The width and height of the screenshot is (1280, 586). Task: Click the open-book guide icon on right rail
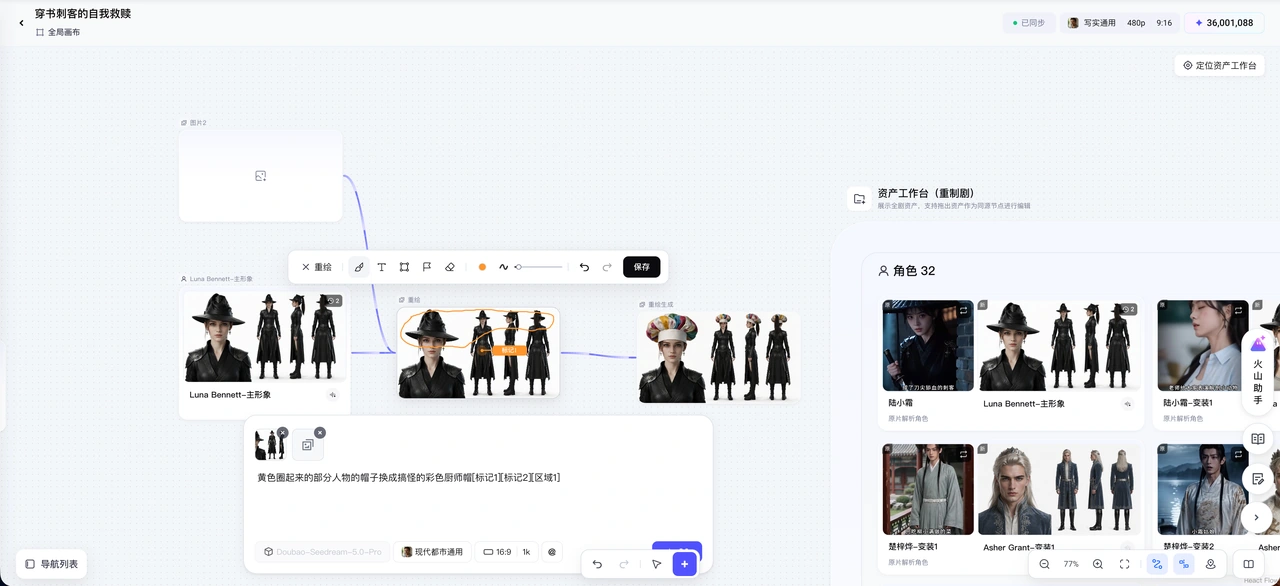[x=1258, y=439]
